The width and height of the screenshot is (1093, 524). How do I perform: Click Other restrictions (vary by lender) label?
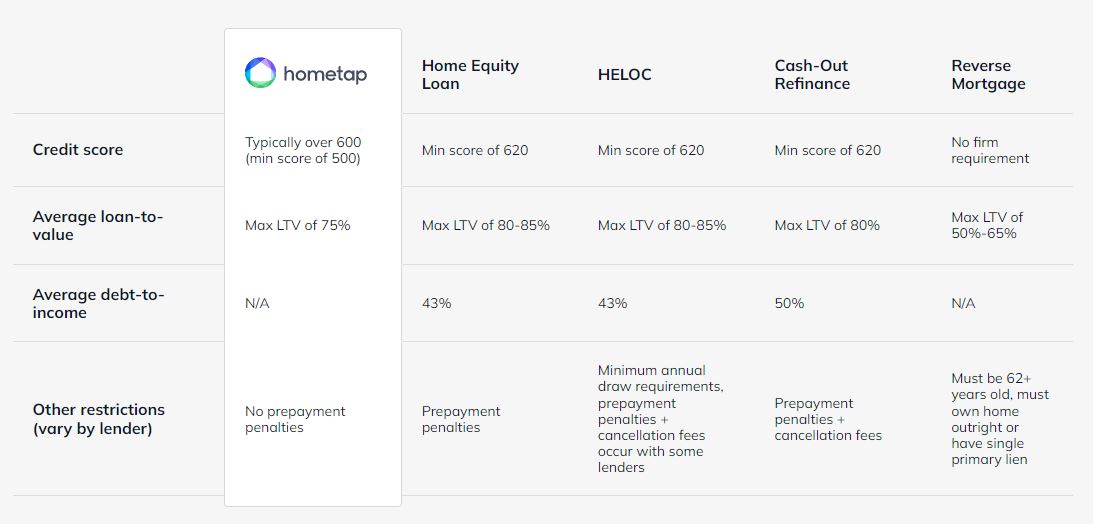(99, 419)
